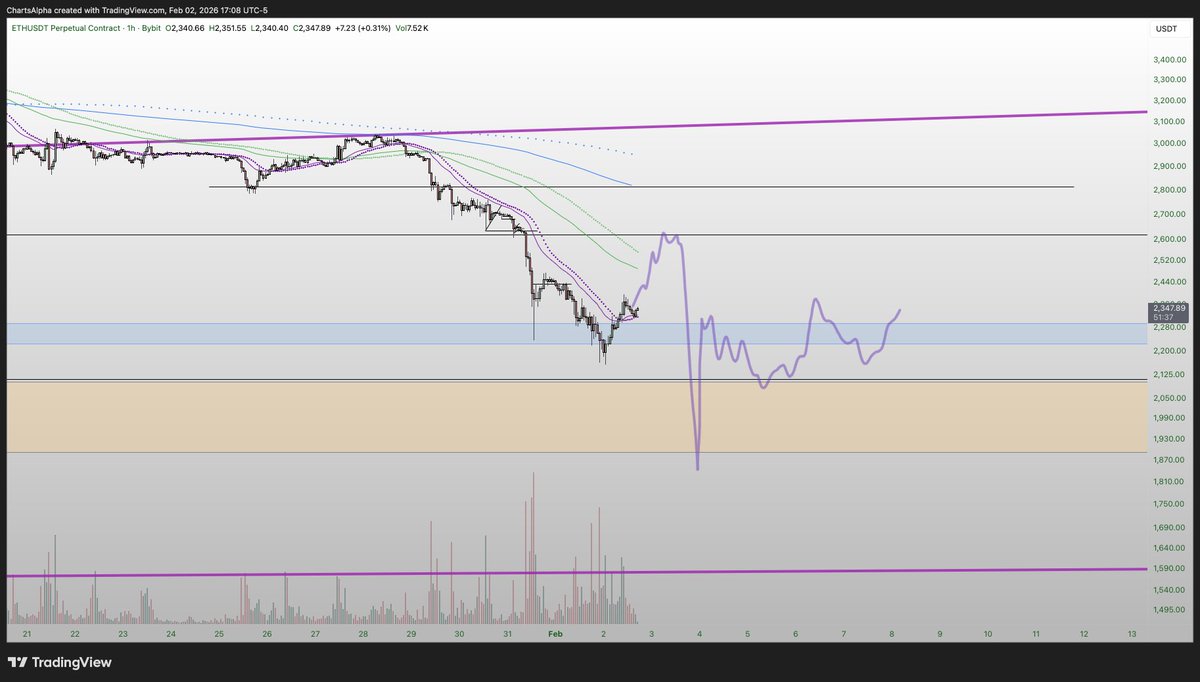Click the 13 date label on time axis
This screenshot has height=682, width=1200.
[1132, 634]
